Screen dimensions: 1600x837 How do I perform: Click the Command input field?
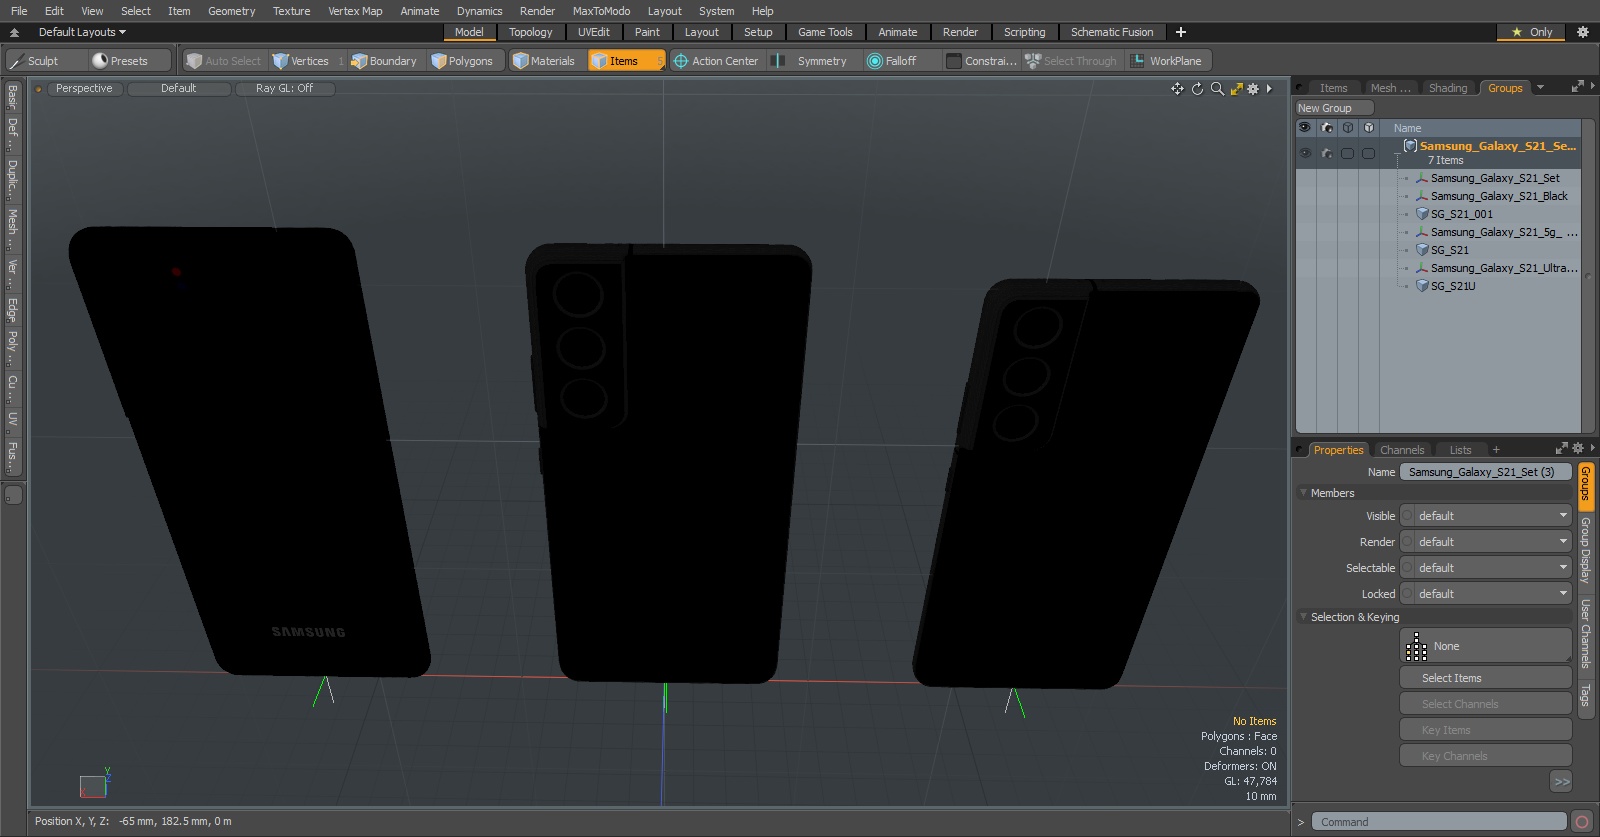[x=1439, y=822]
